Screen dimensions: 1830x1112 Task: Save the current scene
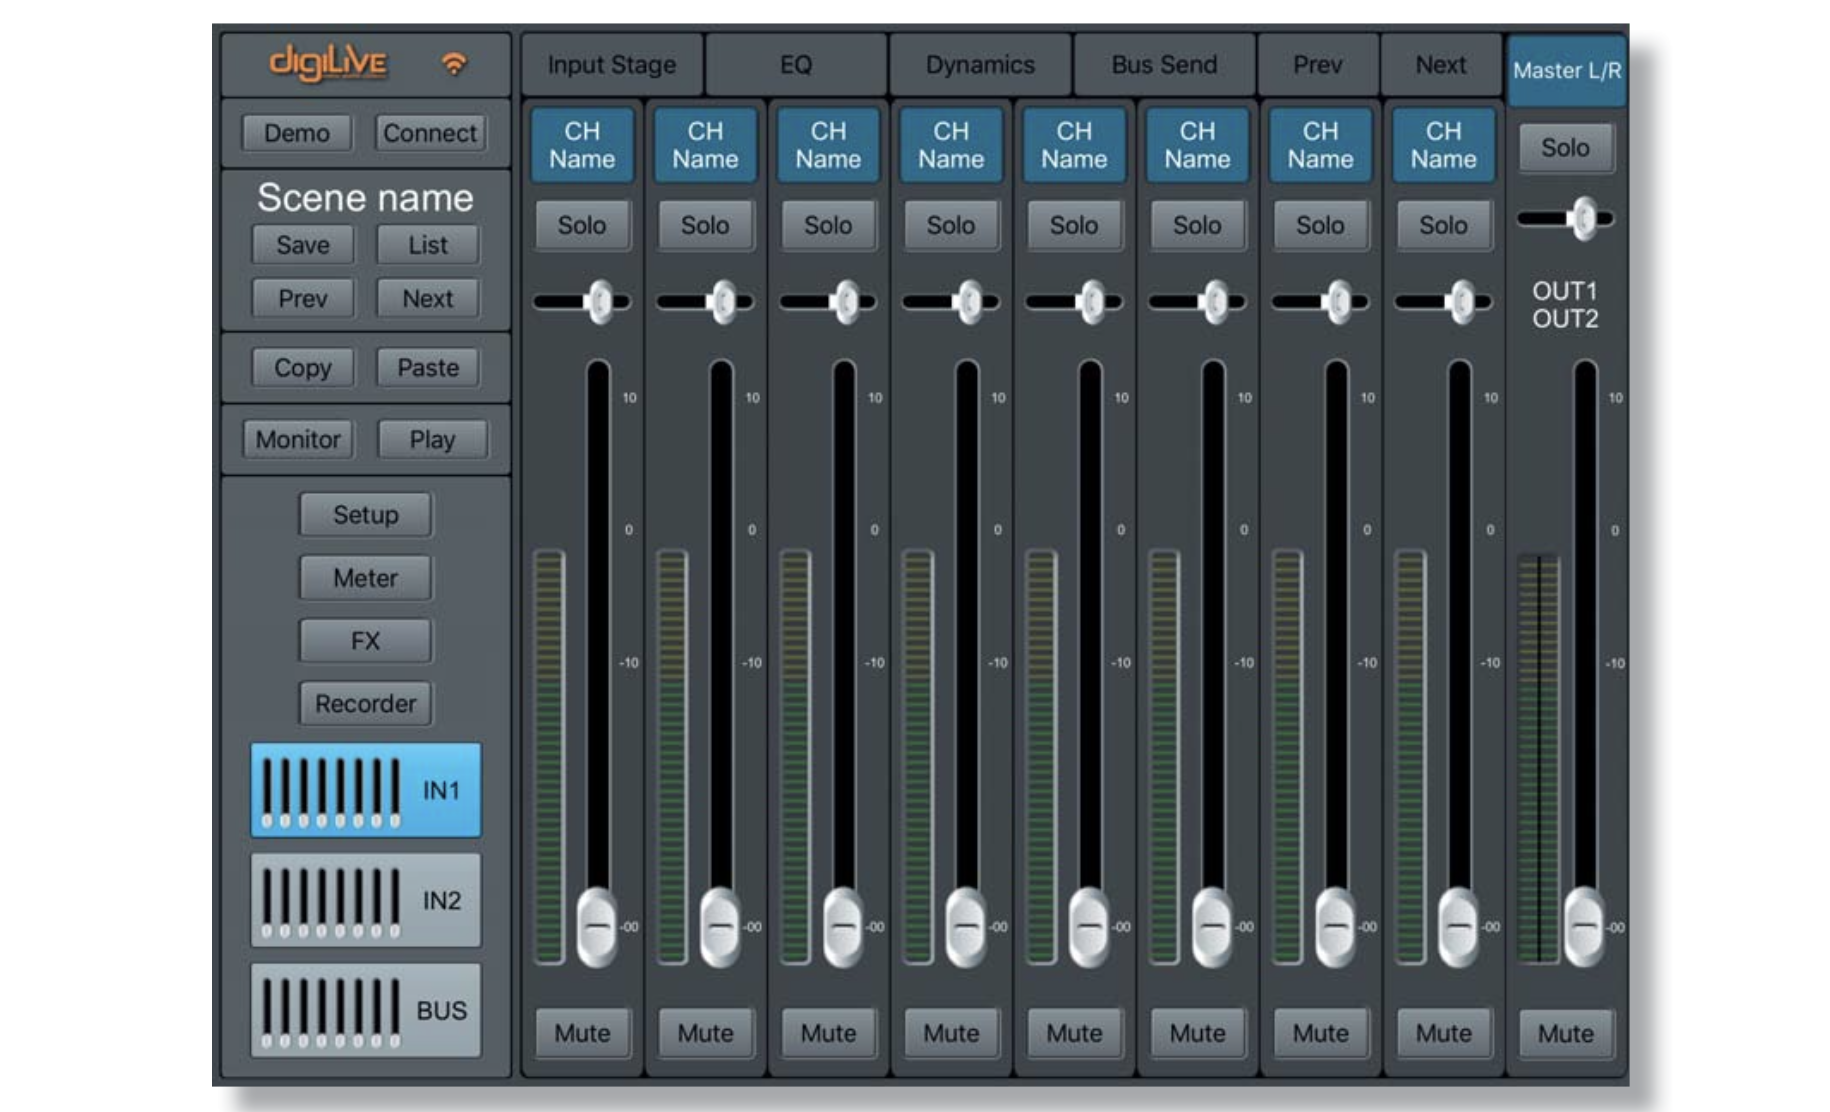(303, 245)
